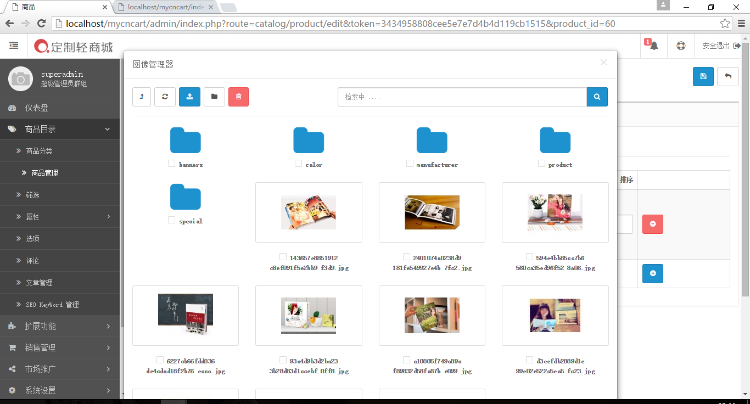The height and width of the screenshot is (404, 750).
Task: Expand the 扩展功能 sidebar section
Action: pos(60,326)
